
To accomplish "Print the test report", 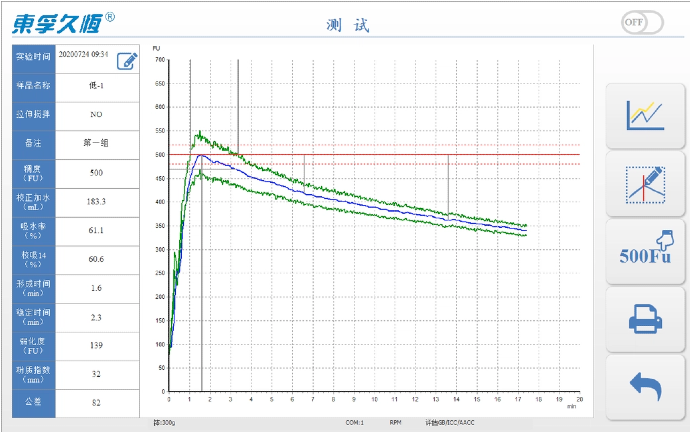I will [645, 319].
